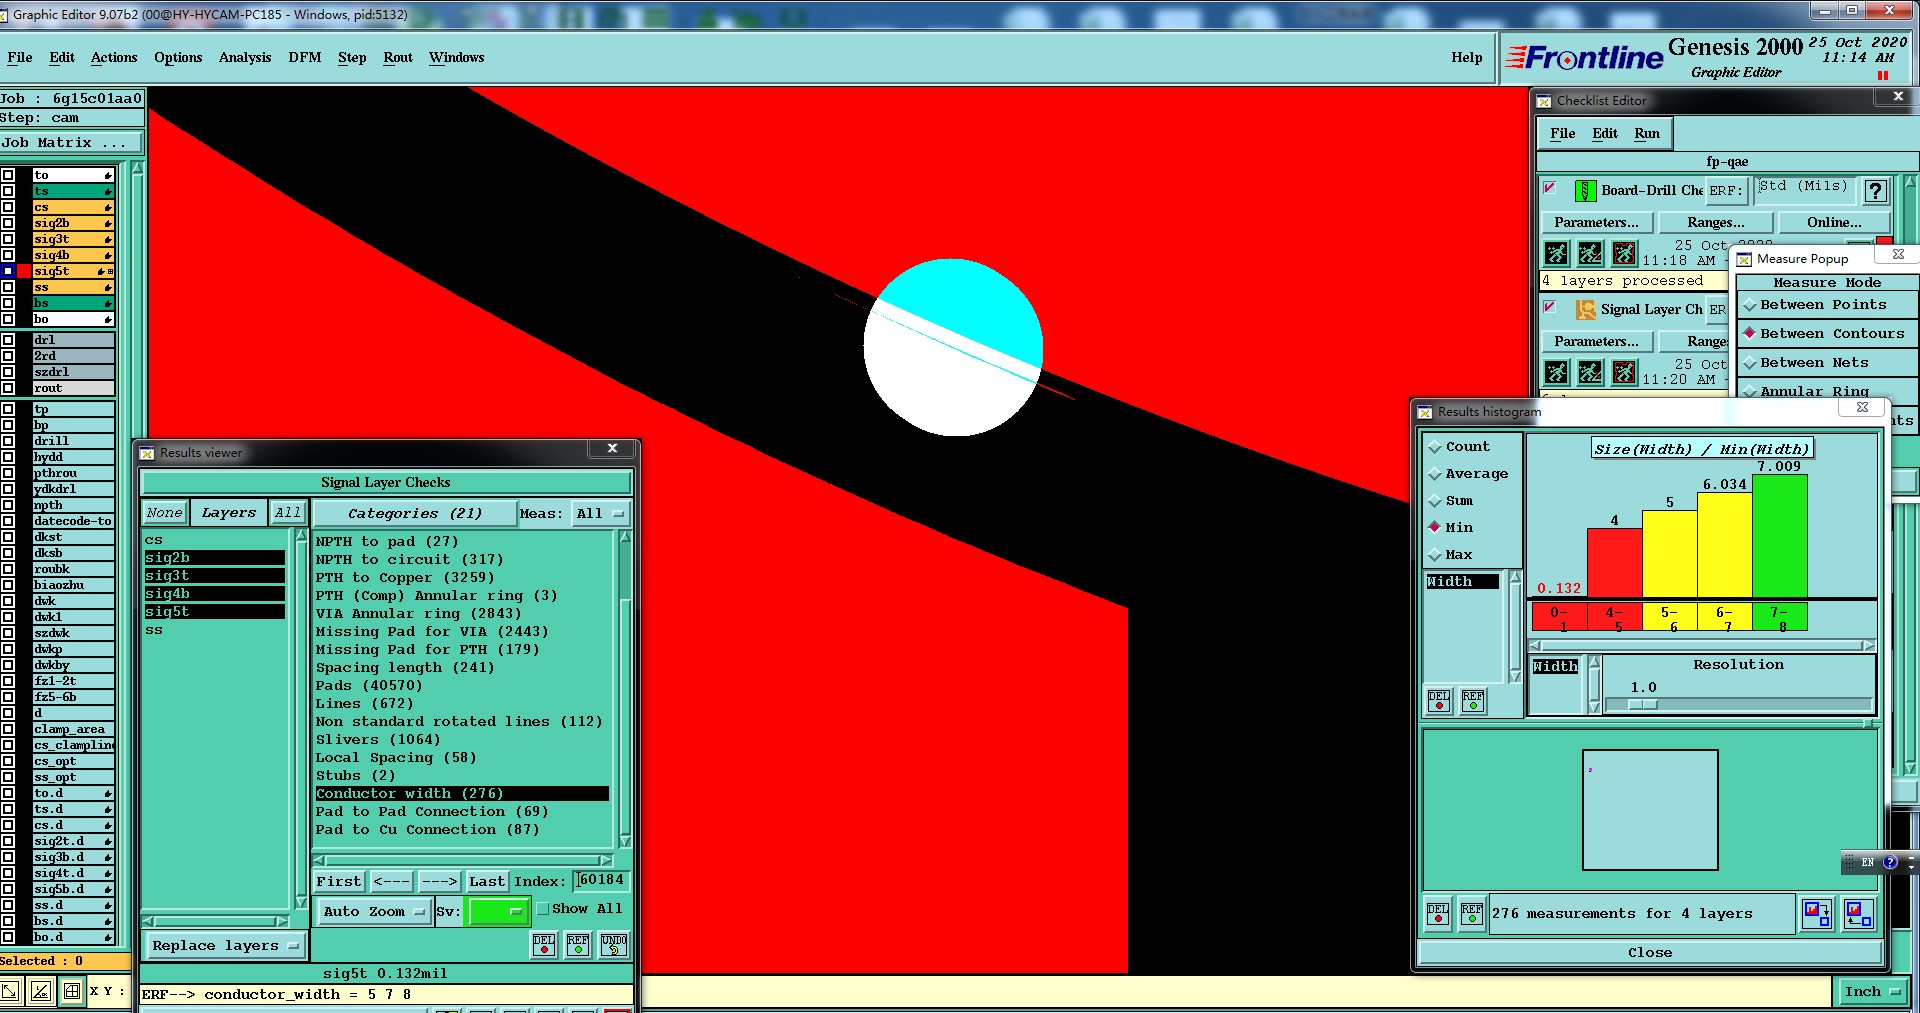Select Max histogram option
The width and height of the screenshot is (1920, 1013).
click(x=1435, y=555)
